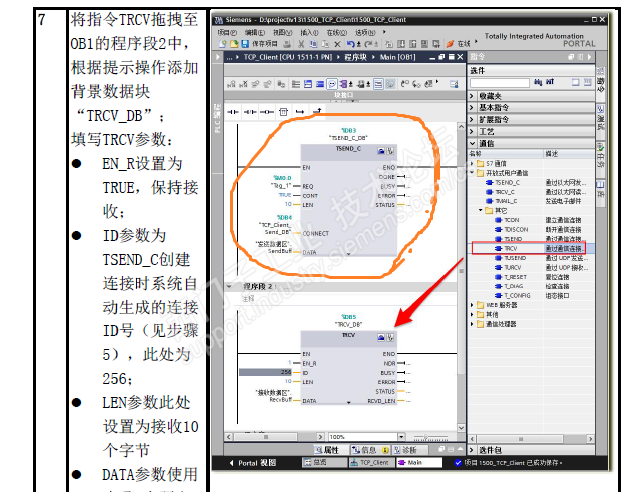Open the Main editor taskbar item
Image resolution: width=638 pixels, height=492 pixels.
418,463
